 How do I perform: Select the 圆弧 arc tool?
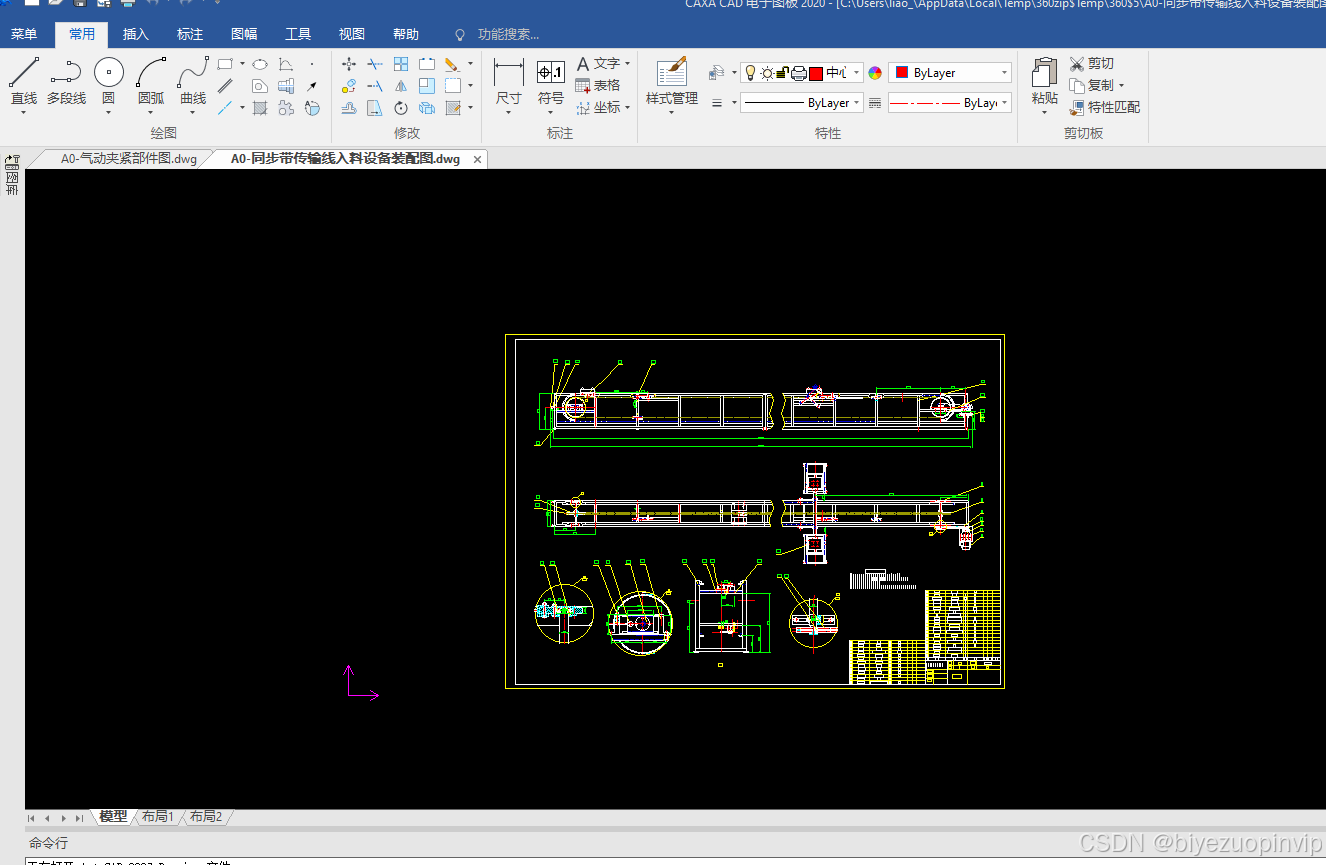point(151,80)
